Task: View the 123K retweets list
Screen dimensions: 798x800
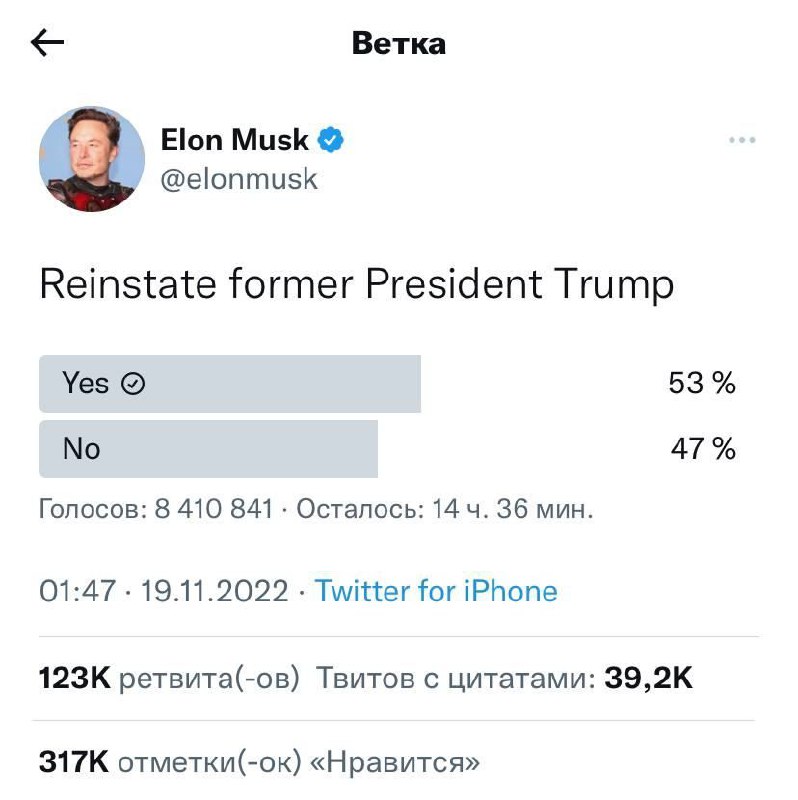Action: click(169, 679)
